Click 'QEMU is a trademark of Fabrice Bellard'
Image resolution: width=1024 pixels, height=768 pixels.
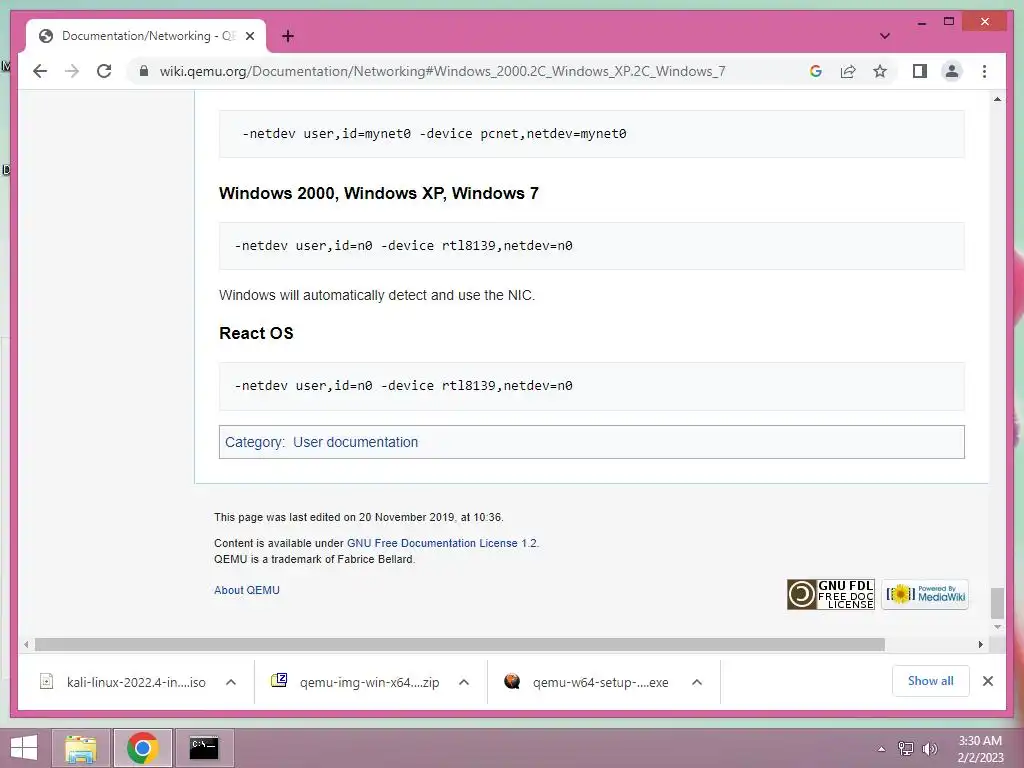coord(314,559)
